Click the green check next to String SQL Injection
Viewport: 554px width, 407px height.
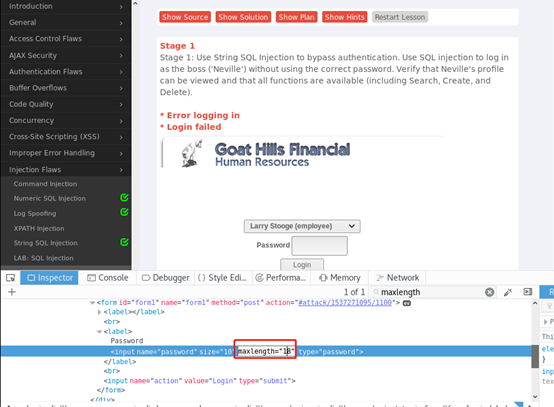(x=124, y=242)
